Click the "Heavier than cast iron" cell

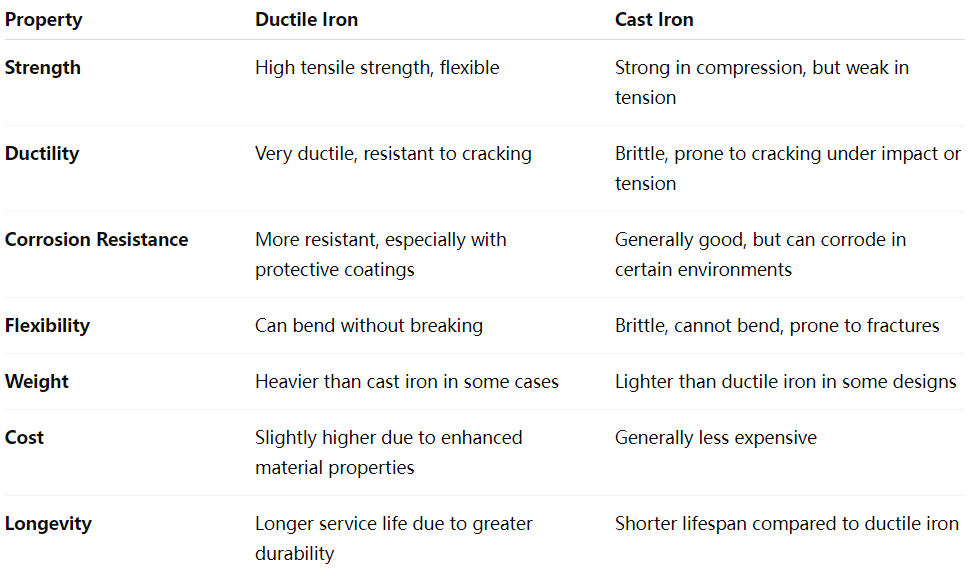[x=407, y=382]
